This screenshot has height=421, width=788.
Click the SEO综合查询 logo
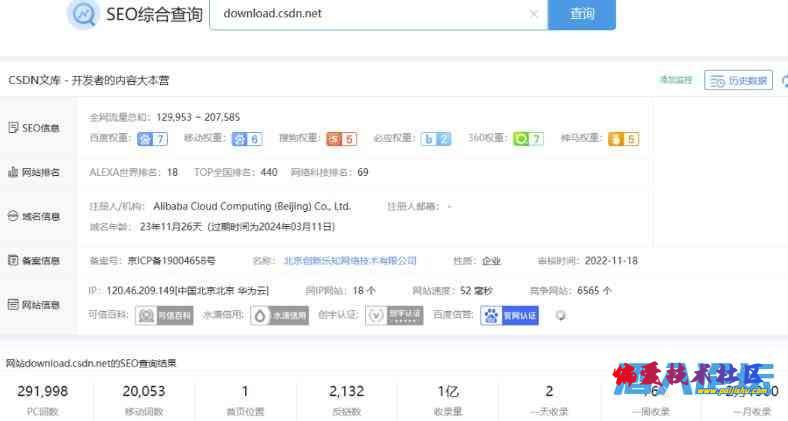[135, 14]
